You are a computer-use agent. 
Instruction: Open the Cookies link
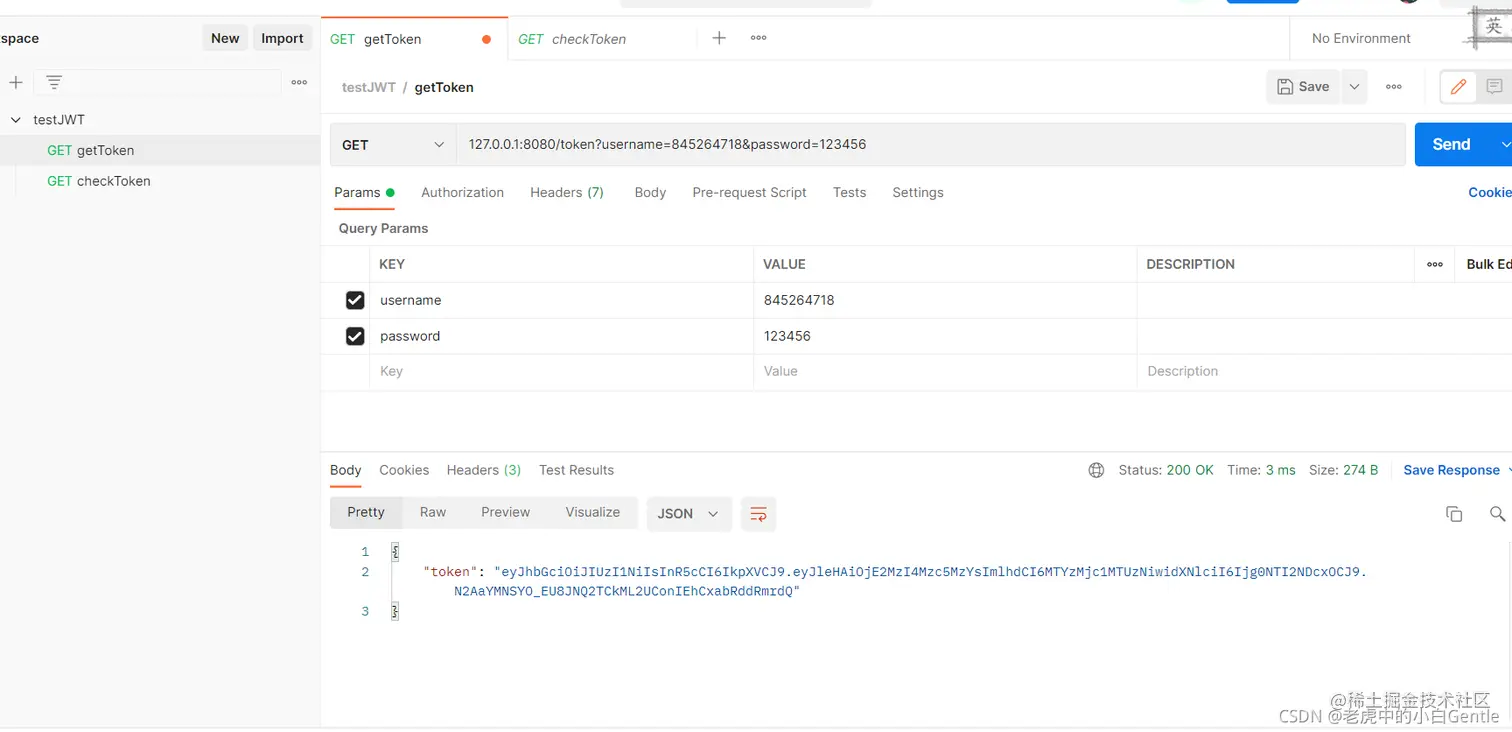(x=1490, y=192)
